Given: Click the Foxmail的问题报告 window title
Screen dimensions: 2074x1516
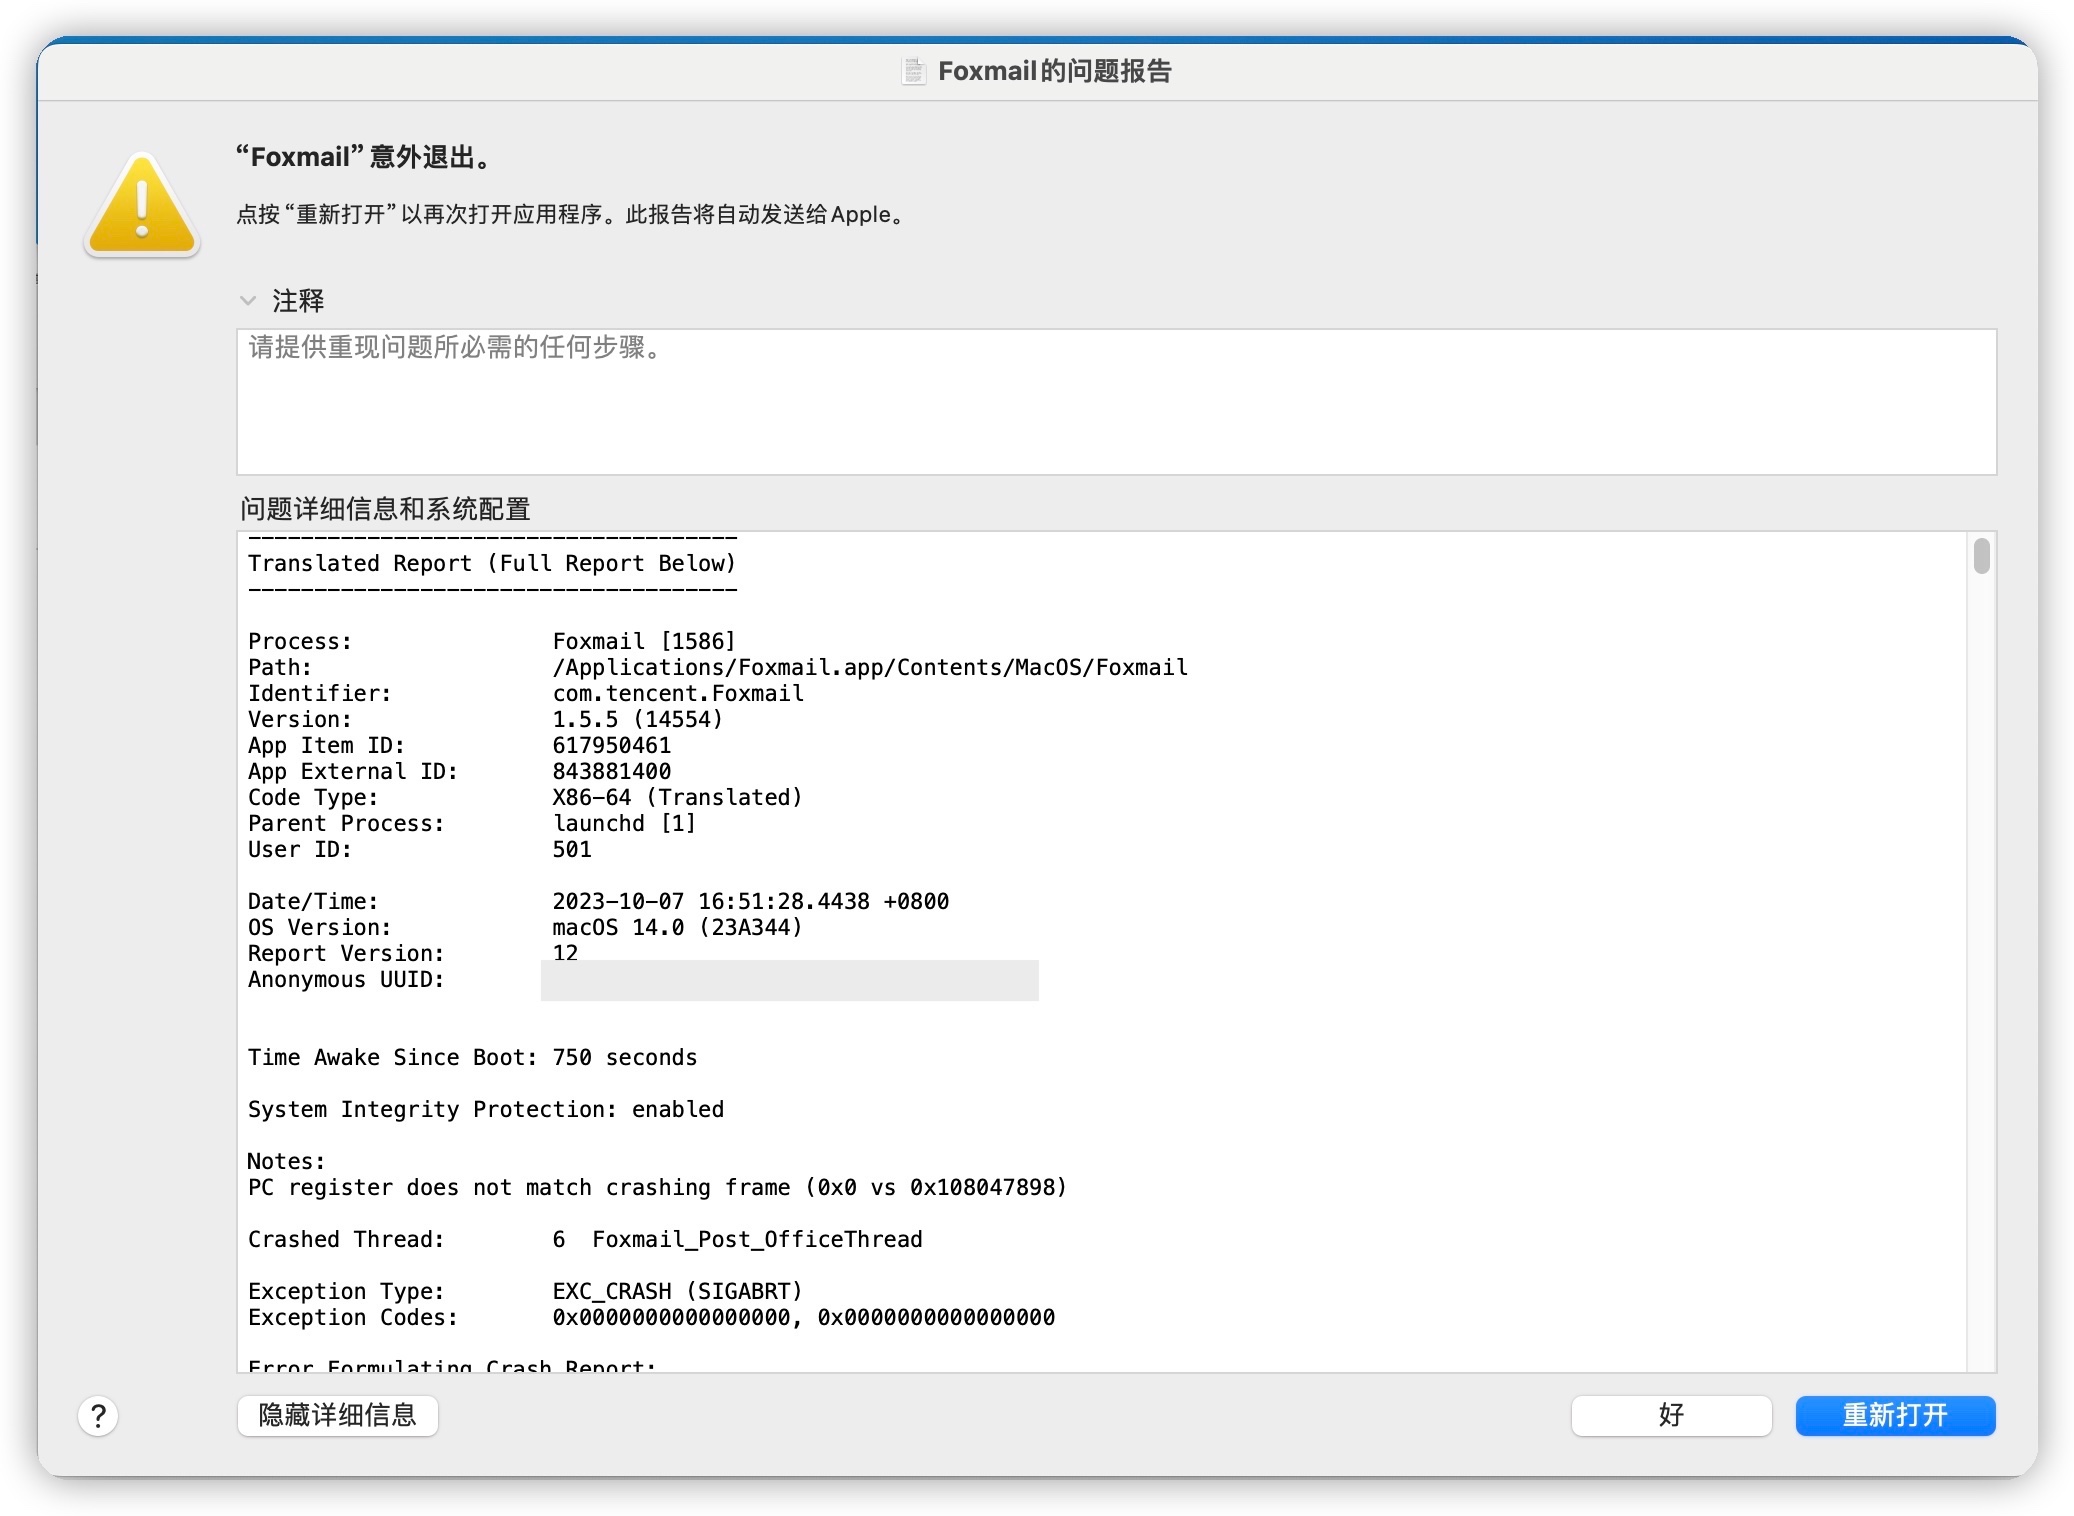Looking at the screenshot, I should [1054, 71].
